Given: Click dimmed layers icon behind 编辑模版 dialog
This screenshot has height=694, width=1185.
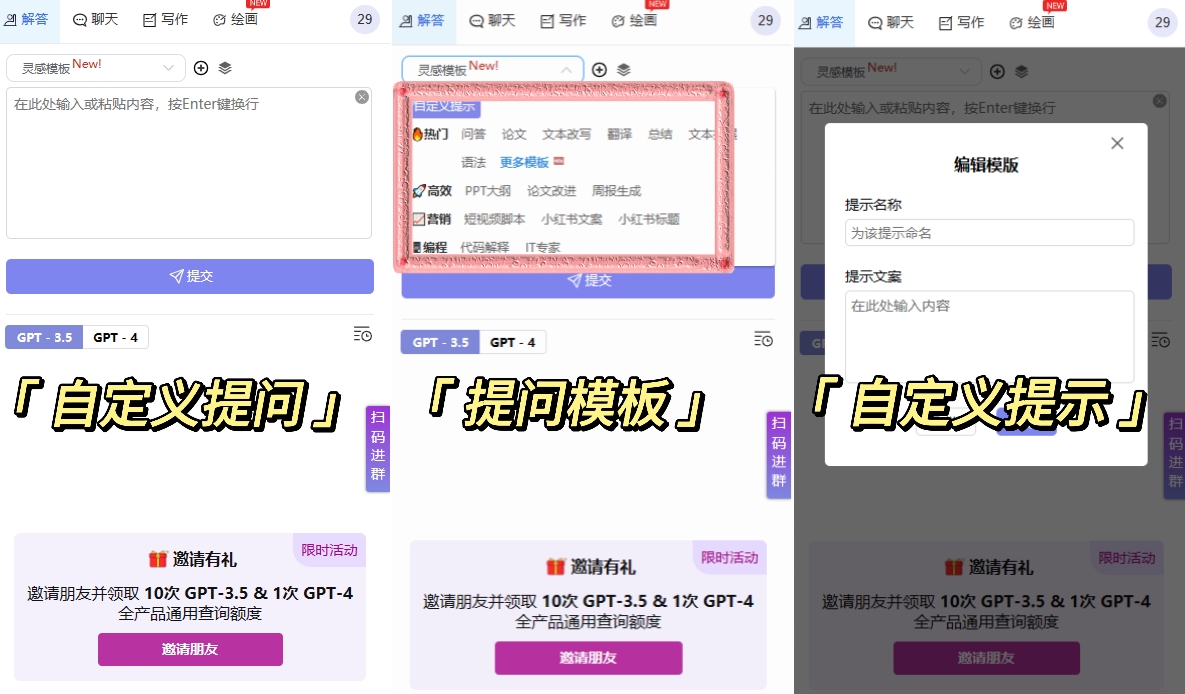Looking at the screenshot, I should [1022, 72].
